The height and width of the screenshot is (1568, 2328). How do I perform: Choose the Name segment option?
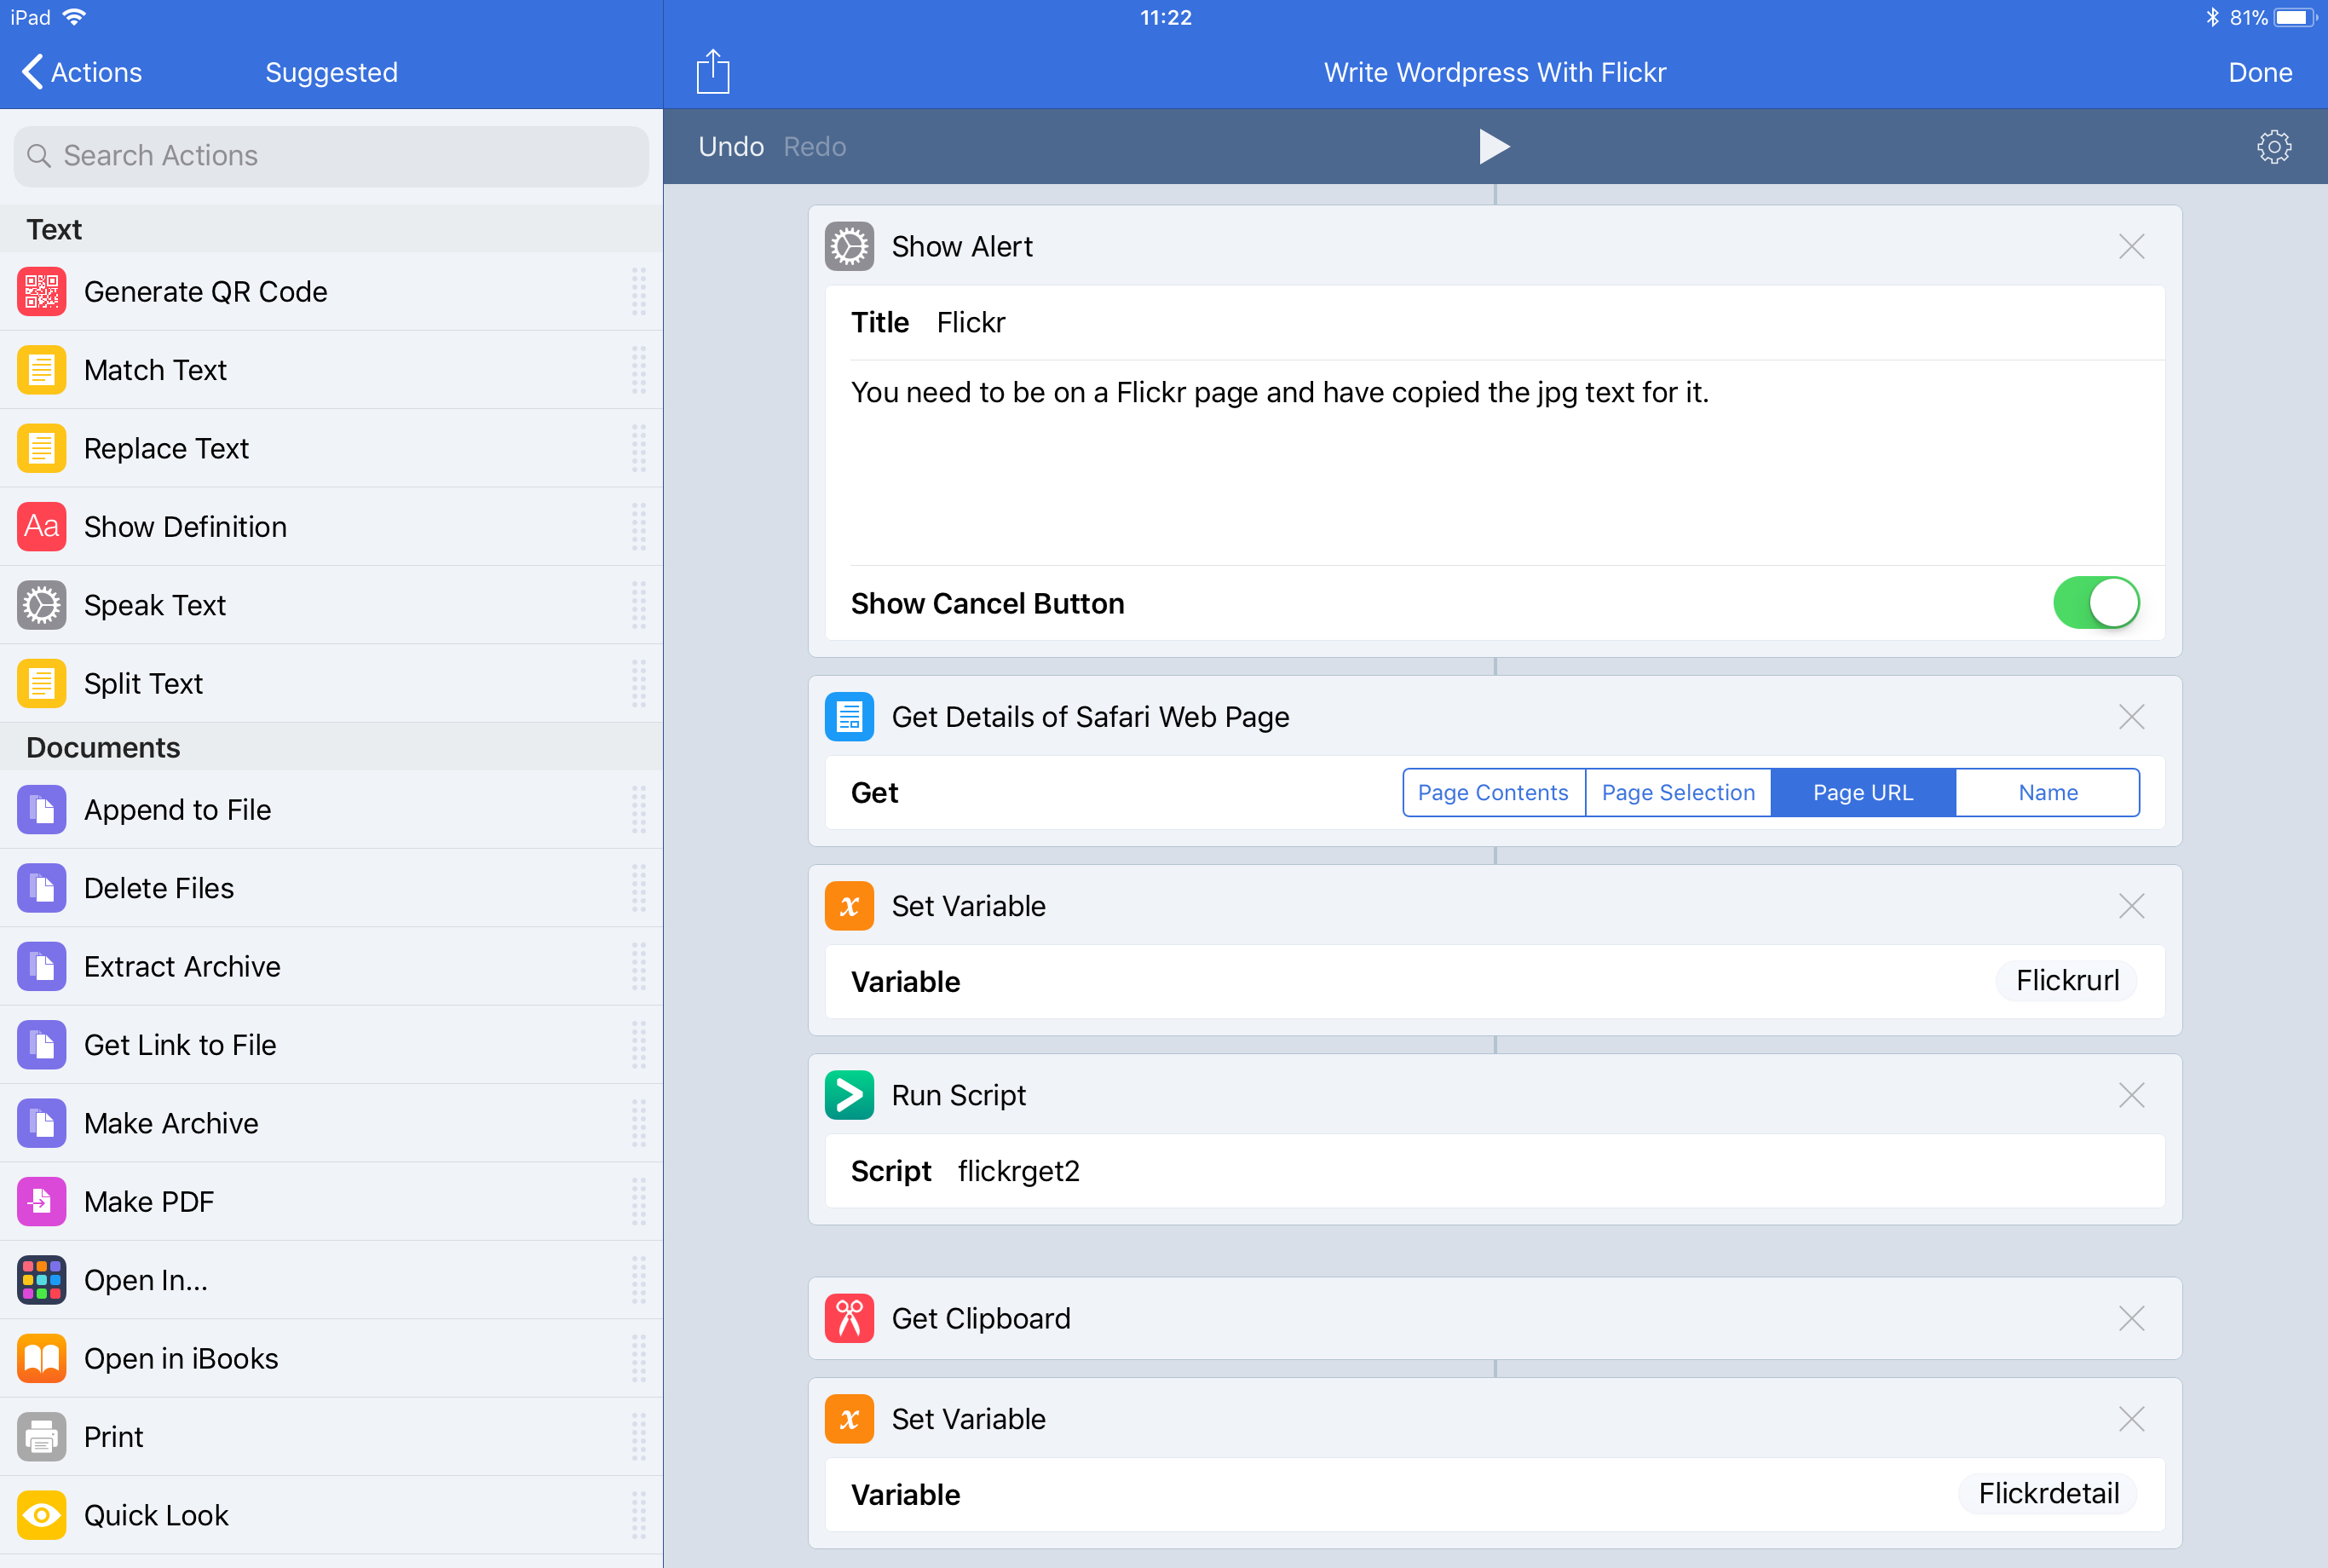2047,793
